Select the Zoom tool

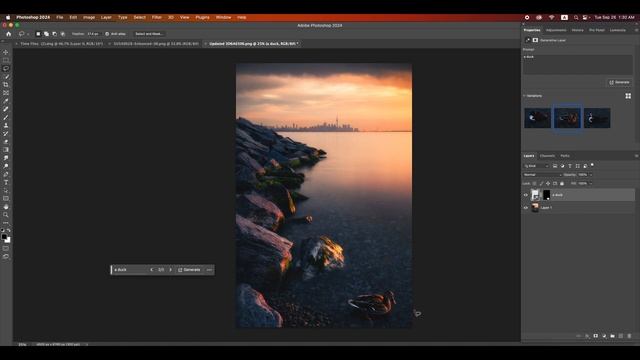6,215
